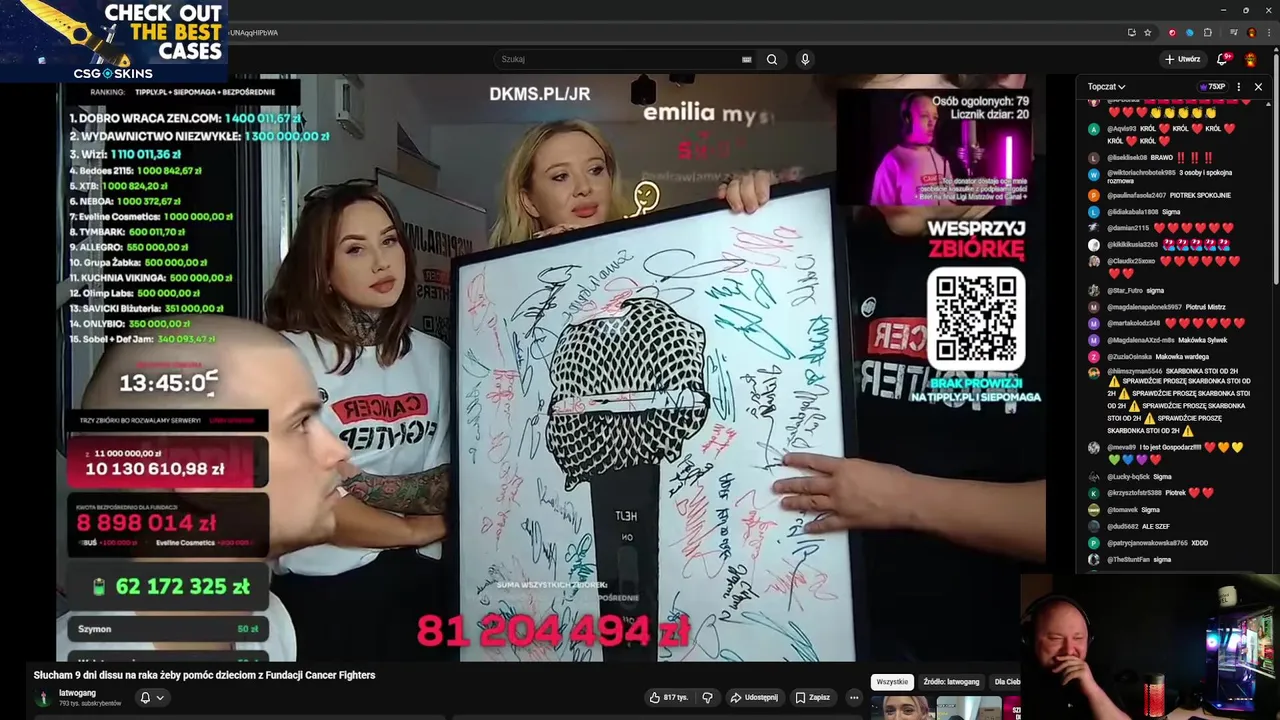Open the on-screen keyboard icon in search

pos(746,59)
